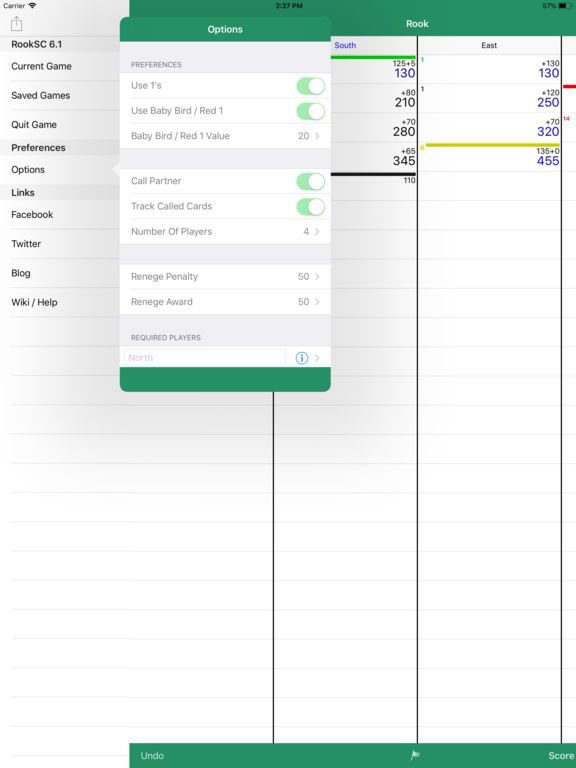Turn off the Call Partner switch
576x768 pixels.
click(x=311, y=181)
